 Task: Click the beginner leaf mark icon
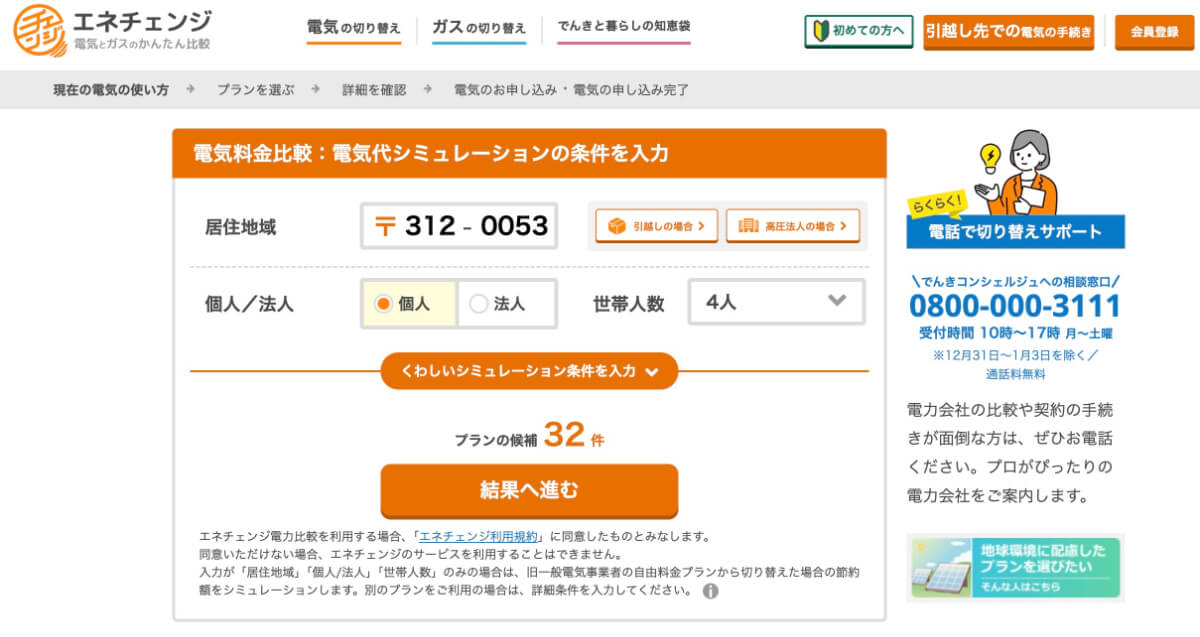[x=823, y=31]
